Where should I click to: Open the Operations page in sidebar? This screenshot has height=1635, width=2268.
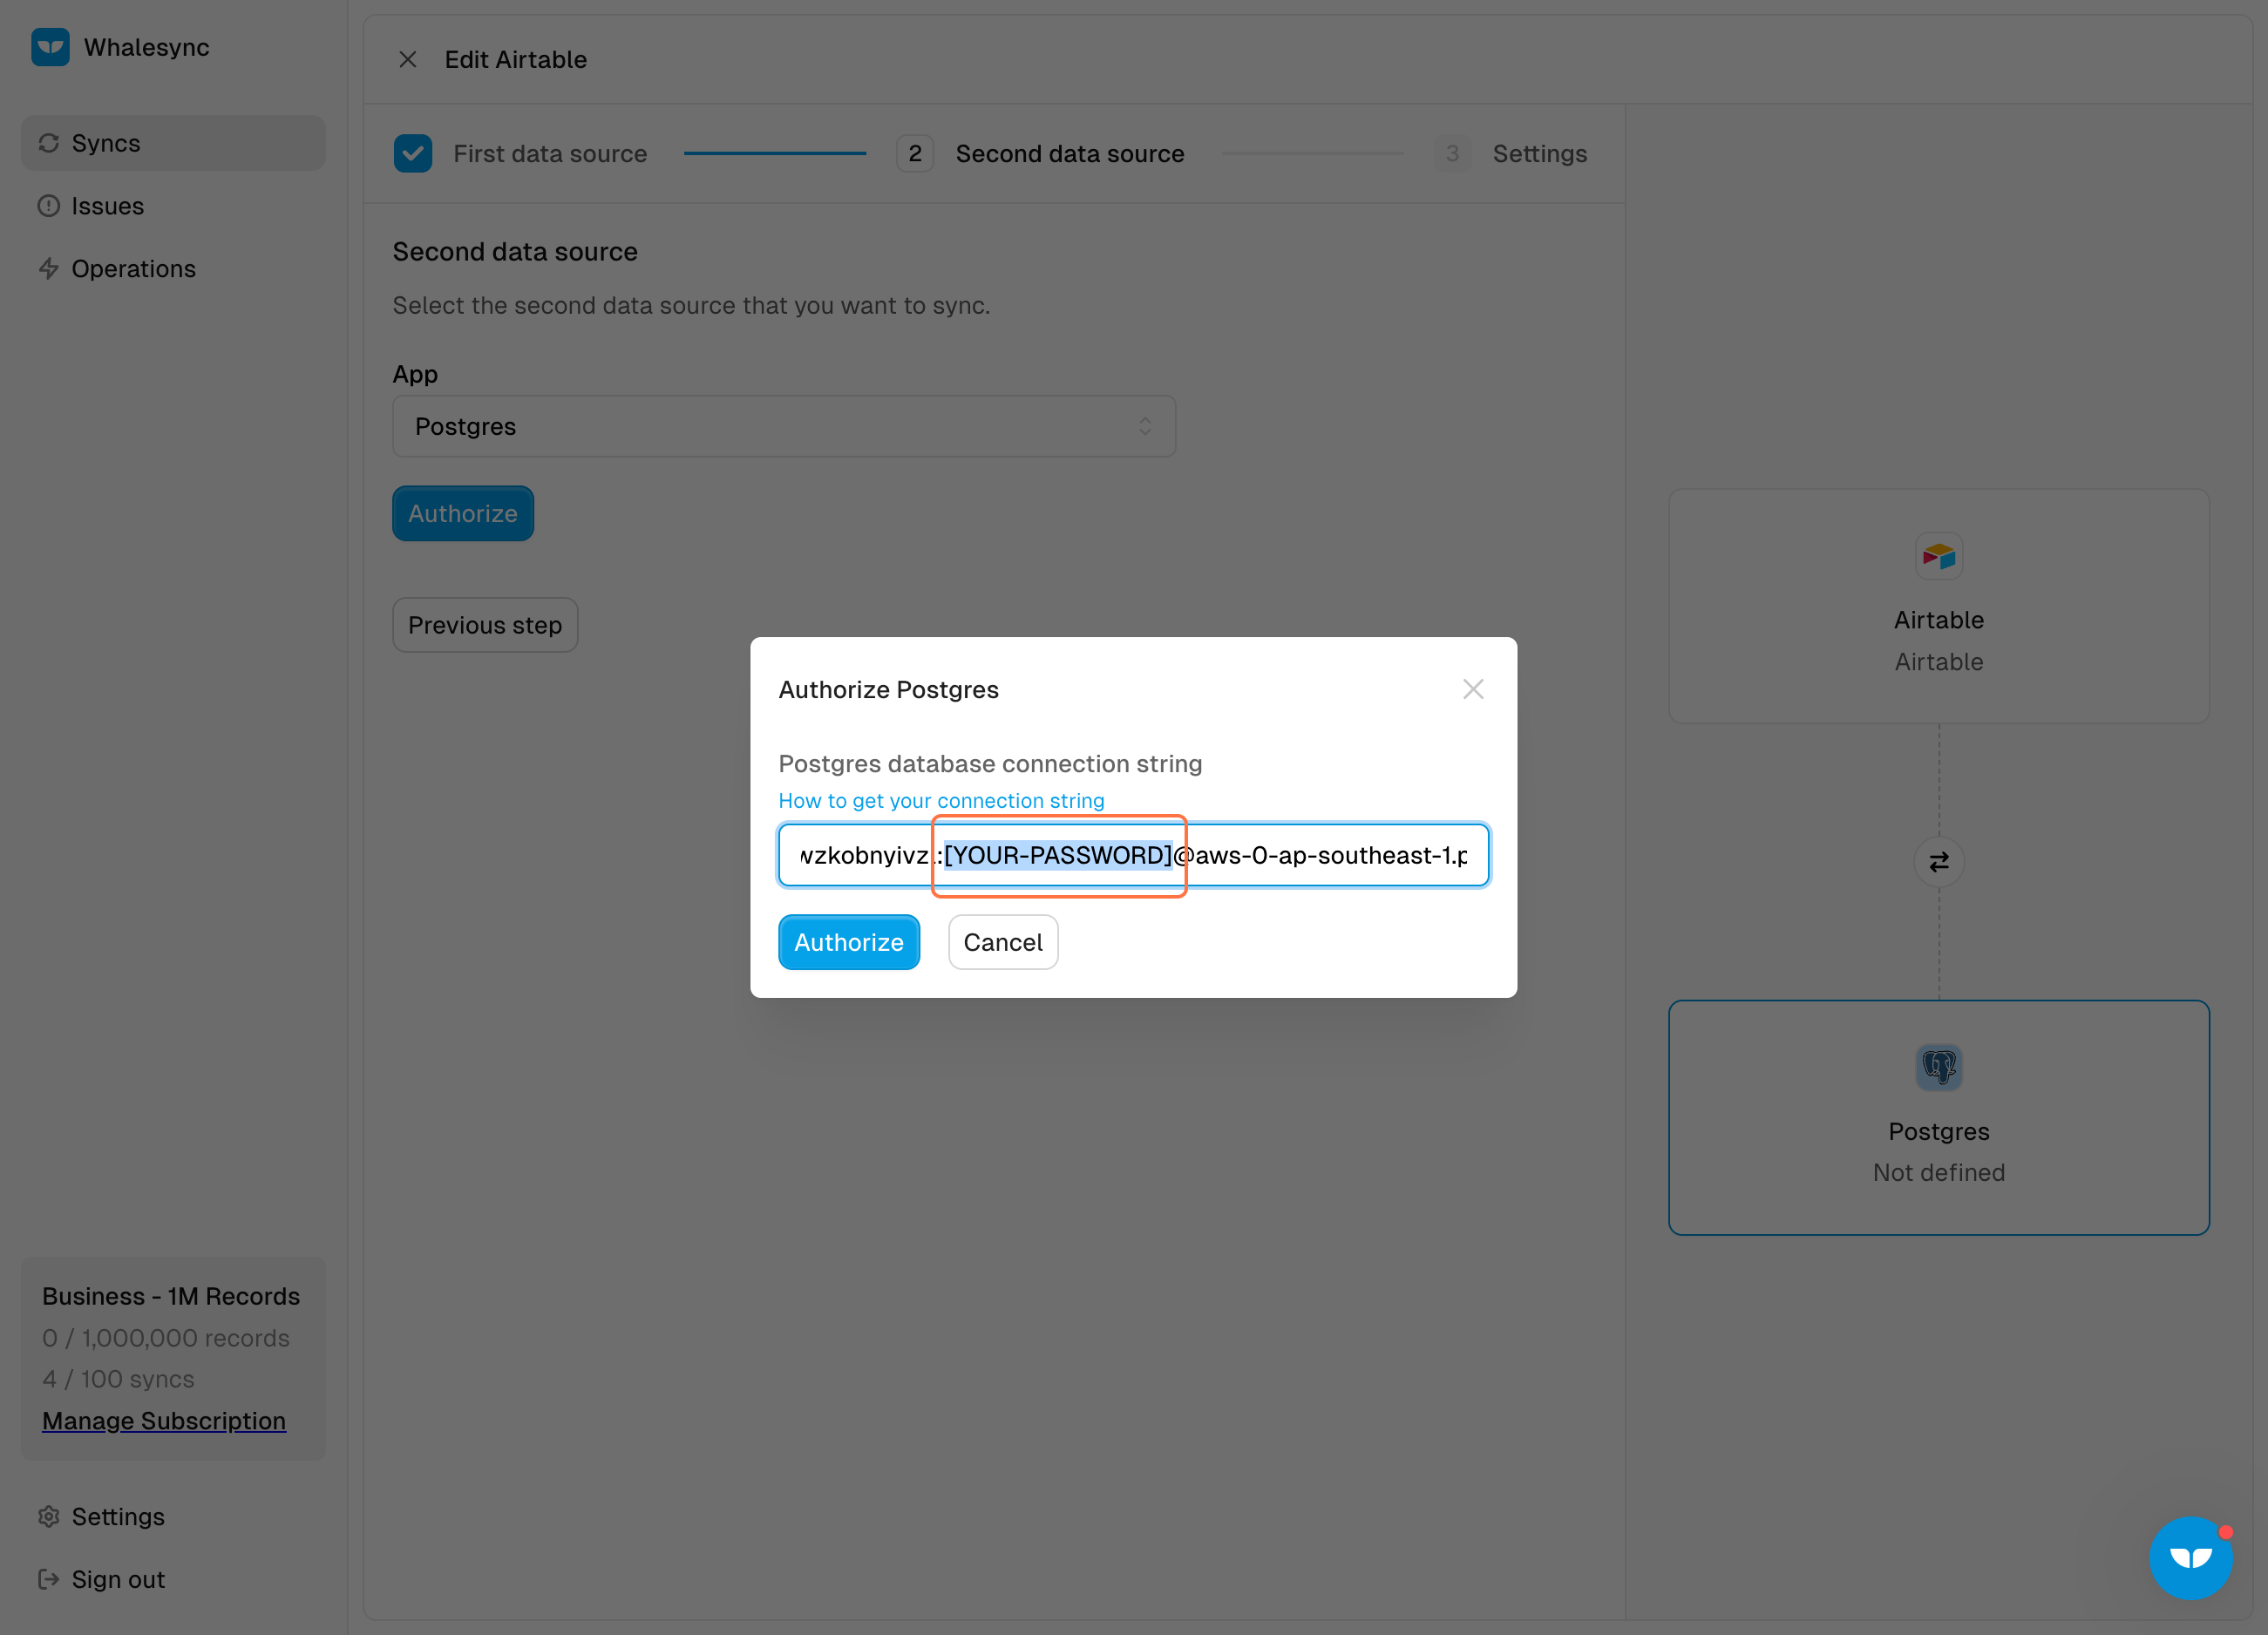click(173, 269)
